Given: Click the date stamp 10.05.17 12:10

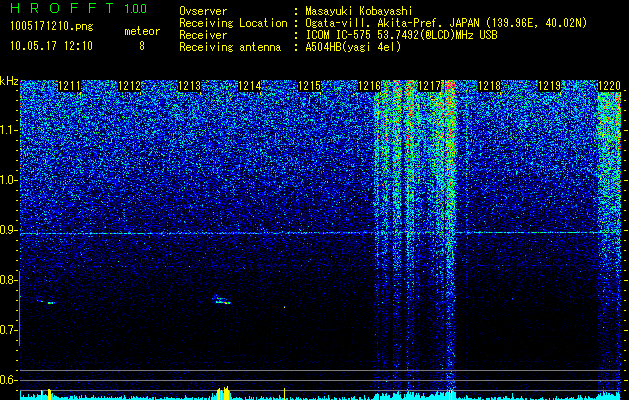Looking at the screenshot, I should coord(52,46).
